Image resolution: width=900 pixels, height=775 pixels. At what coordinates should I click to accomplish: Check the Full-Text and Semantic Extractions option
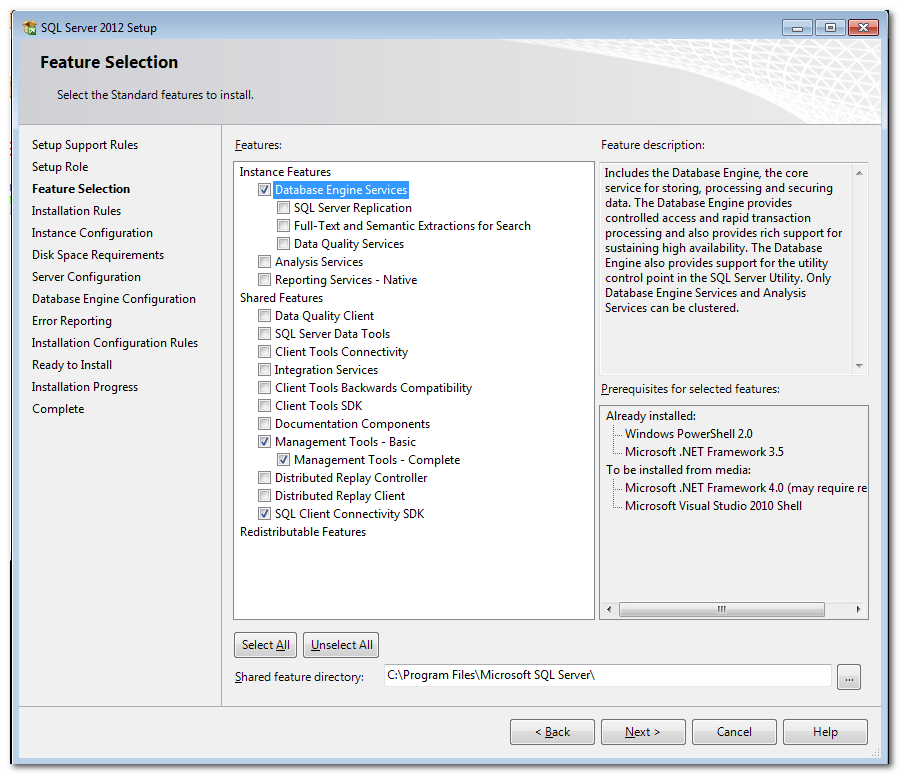point(284,226)
